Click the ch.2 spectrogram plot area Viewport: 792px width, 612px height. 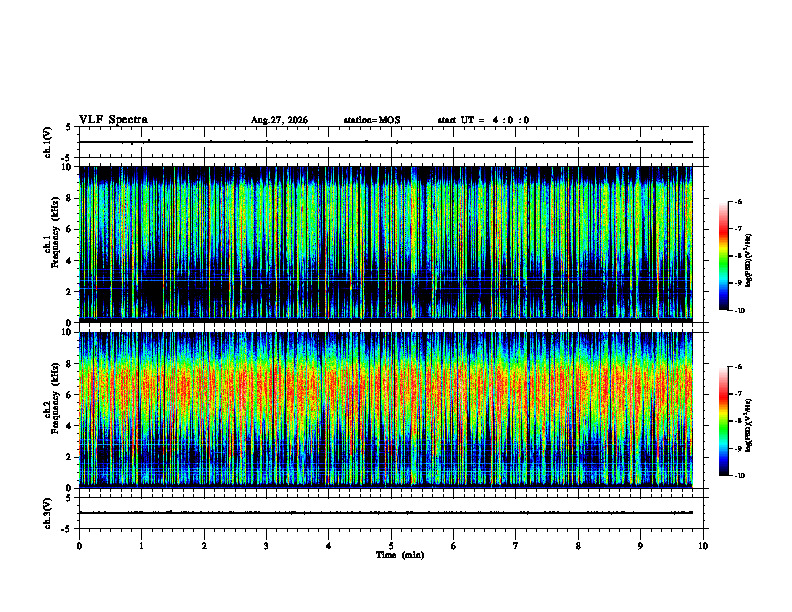pos(386,409)
